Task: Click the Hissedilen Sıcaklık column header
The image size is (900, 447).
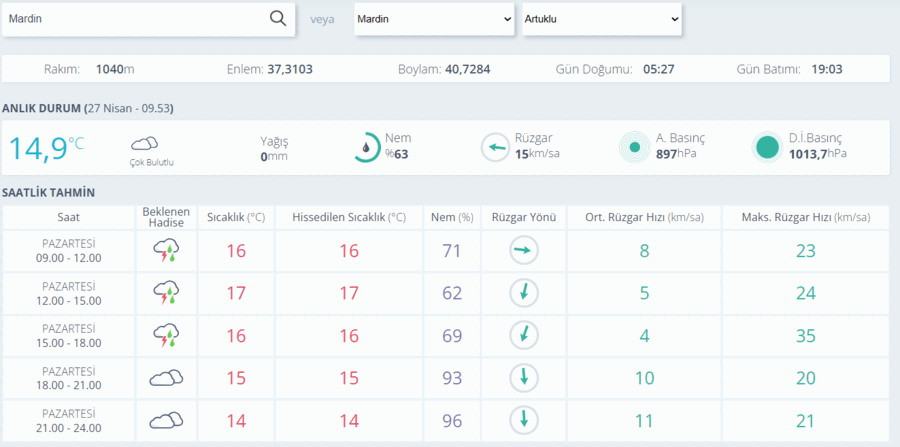Action: [349, 217]
